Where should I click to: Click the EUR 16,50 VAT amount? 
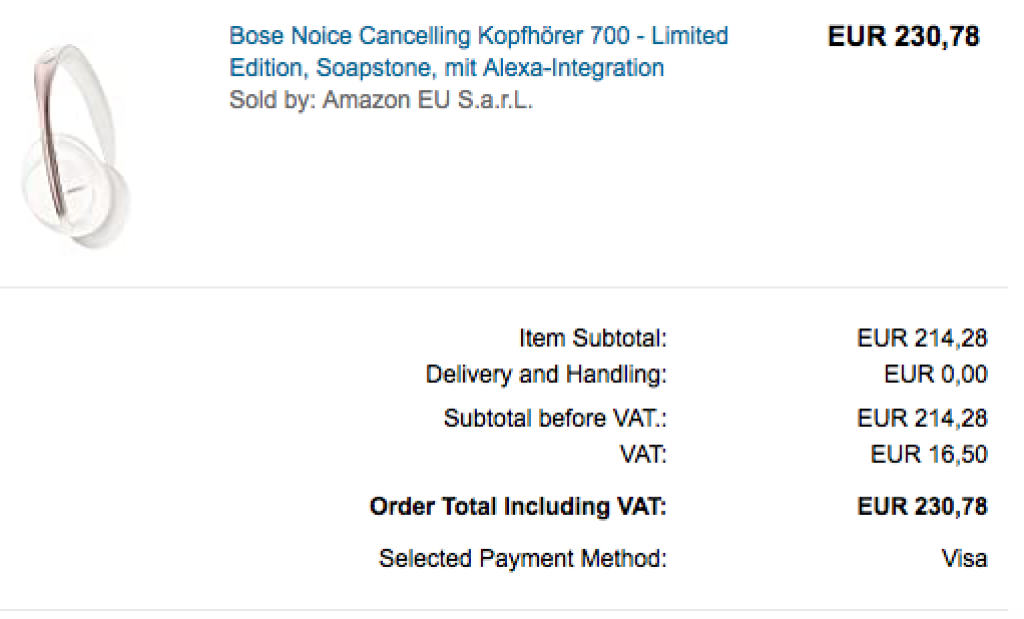[929, 455]
